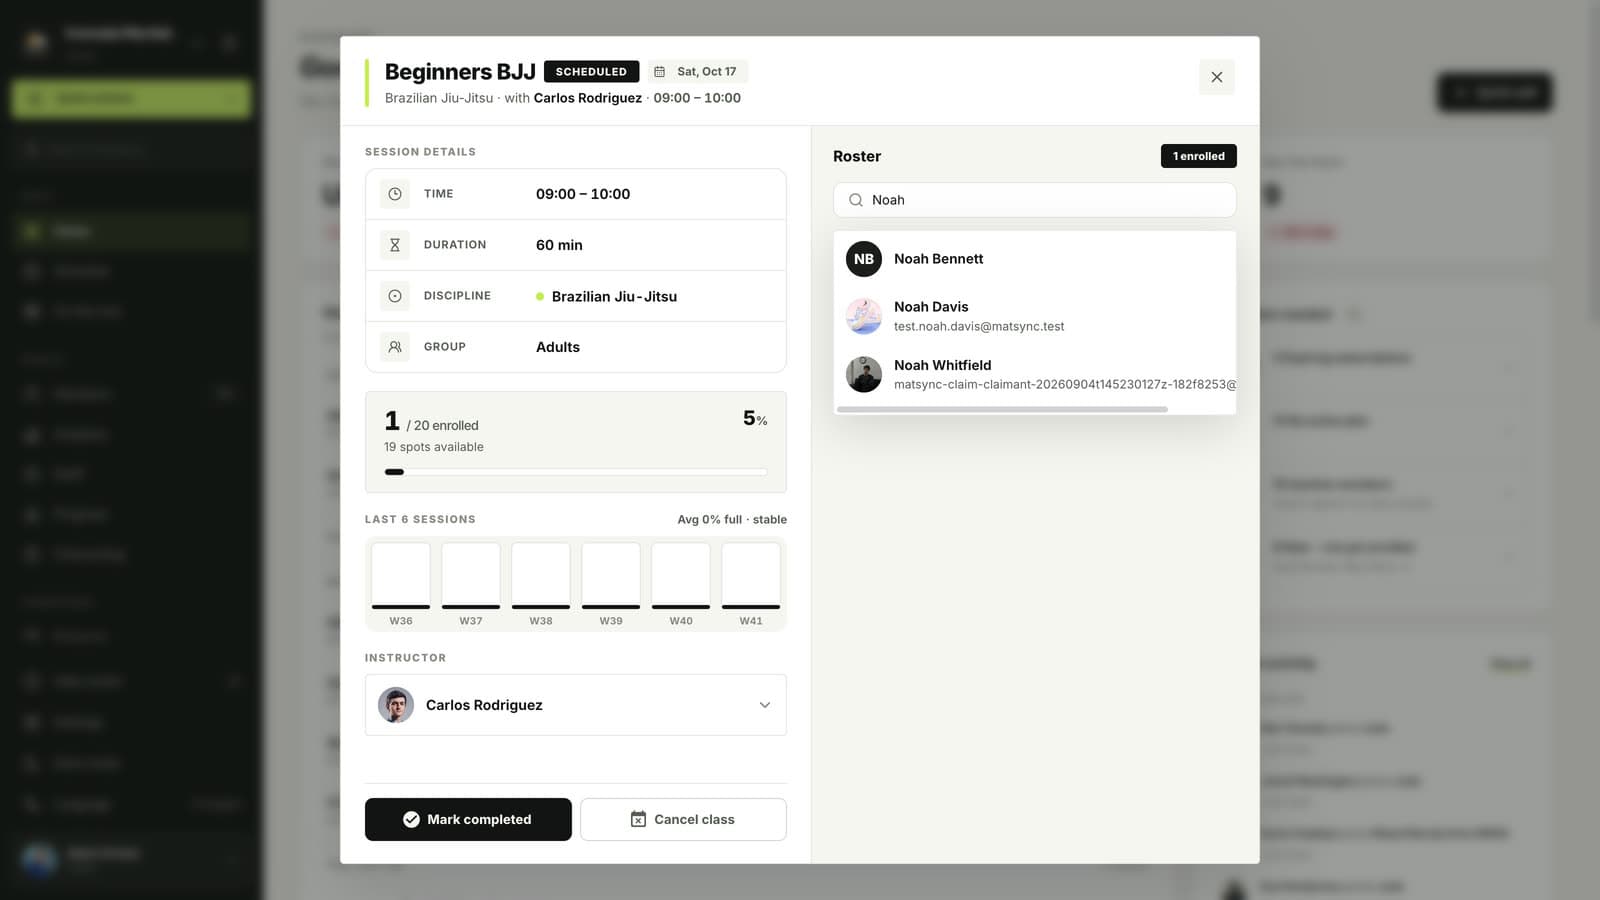Click the W41 session bar
The height and width of the screenshot is (900, 1600).
pyautogui.click(x=751, y=576)
